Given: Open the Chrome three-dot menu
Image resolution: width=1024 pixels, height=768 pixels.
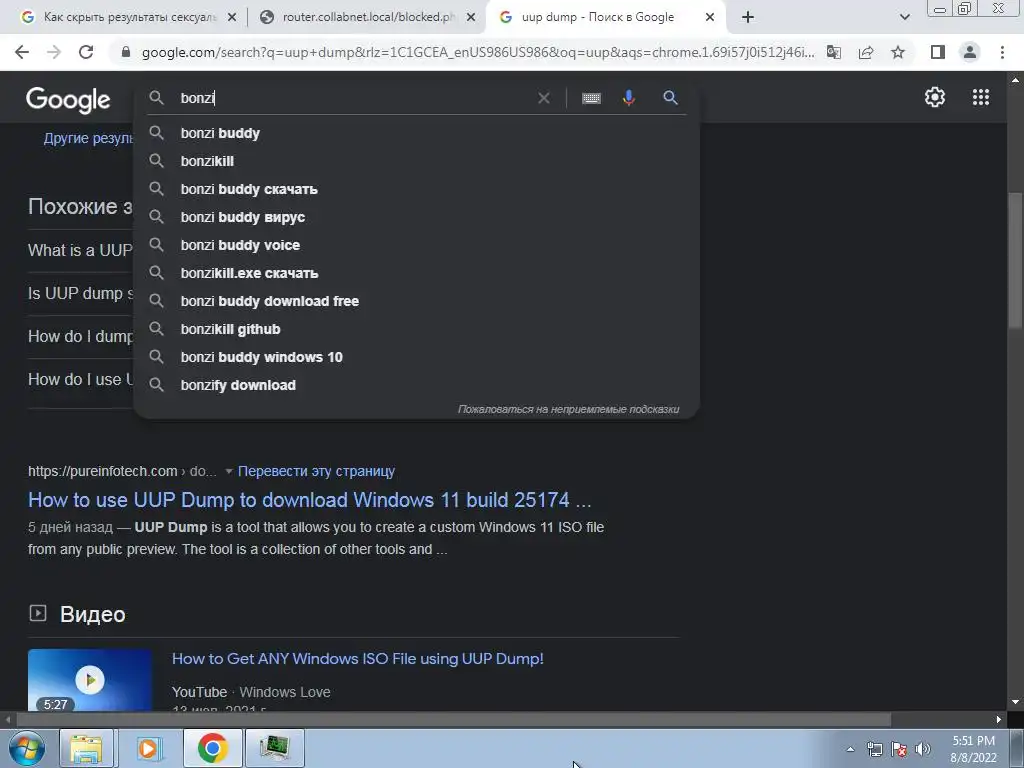Looking at the screenshot, I should click(1002, 52).
